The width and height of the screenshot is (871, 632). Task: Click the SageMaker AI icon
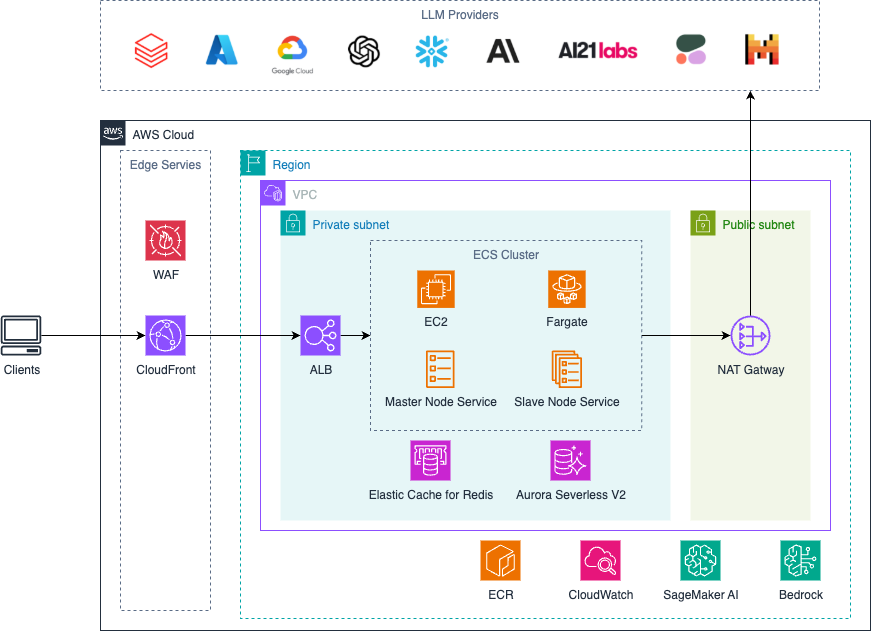click(700, 561)
